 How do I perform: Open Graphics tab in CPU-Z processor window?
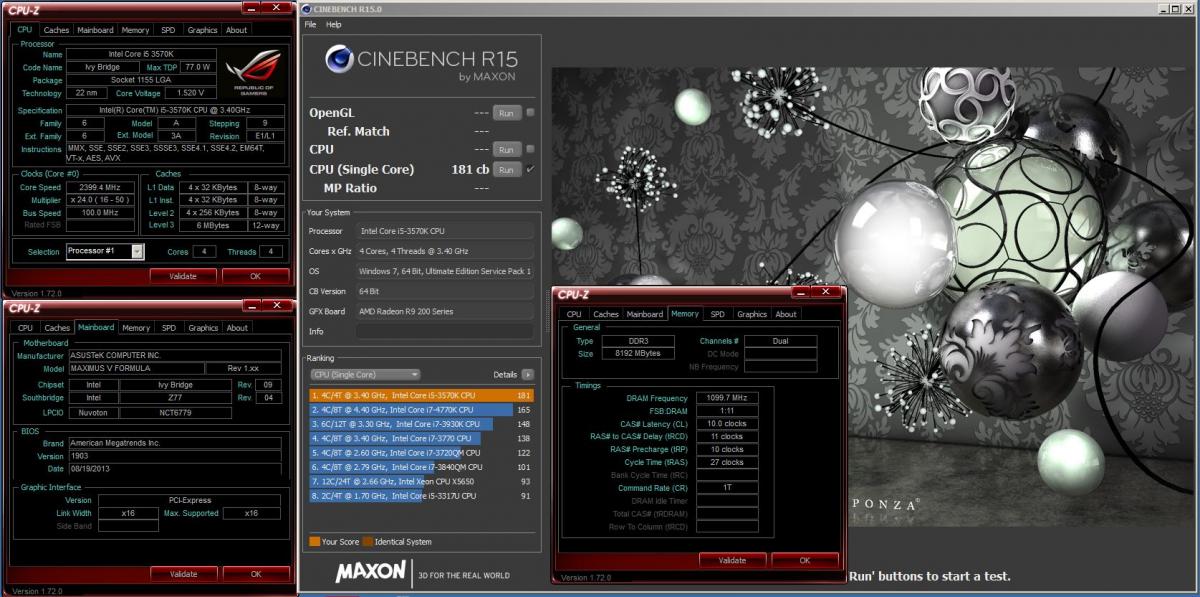point(203,30)
